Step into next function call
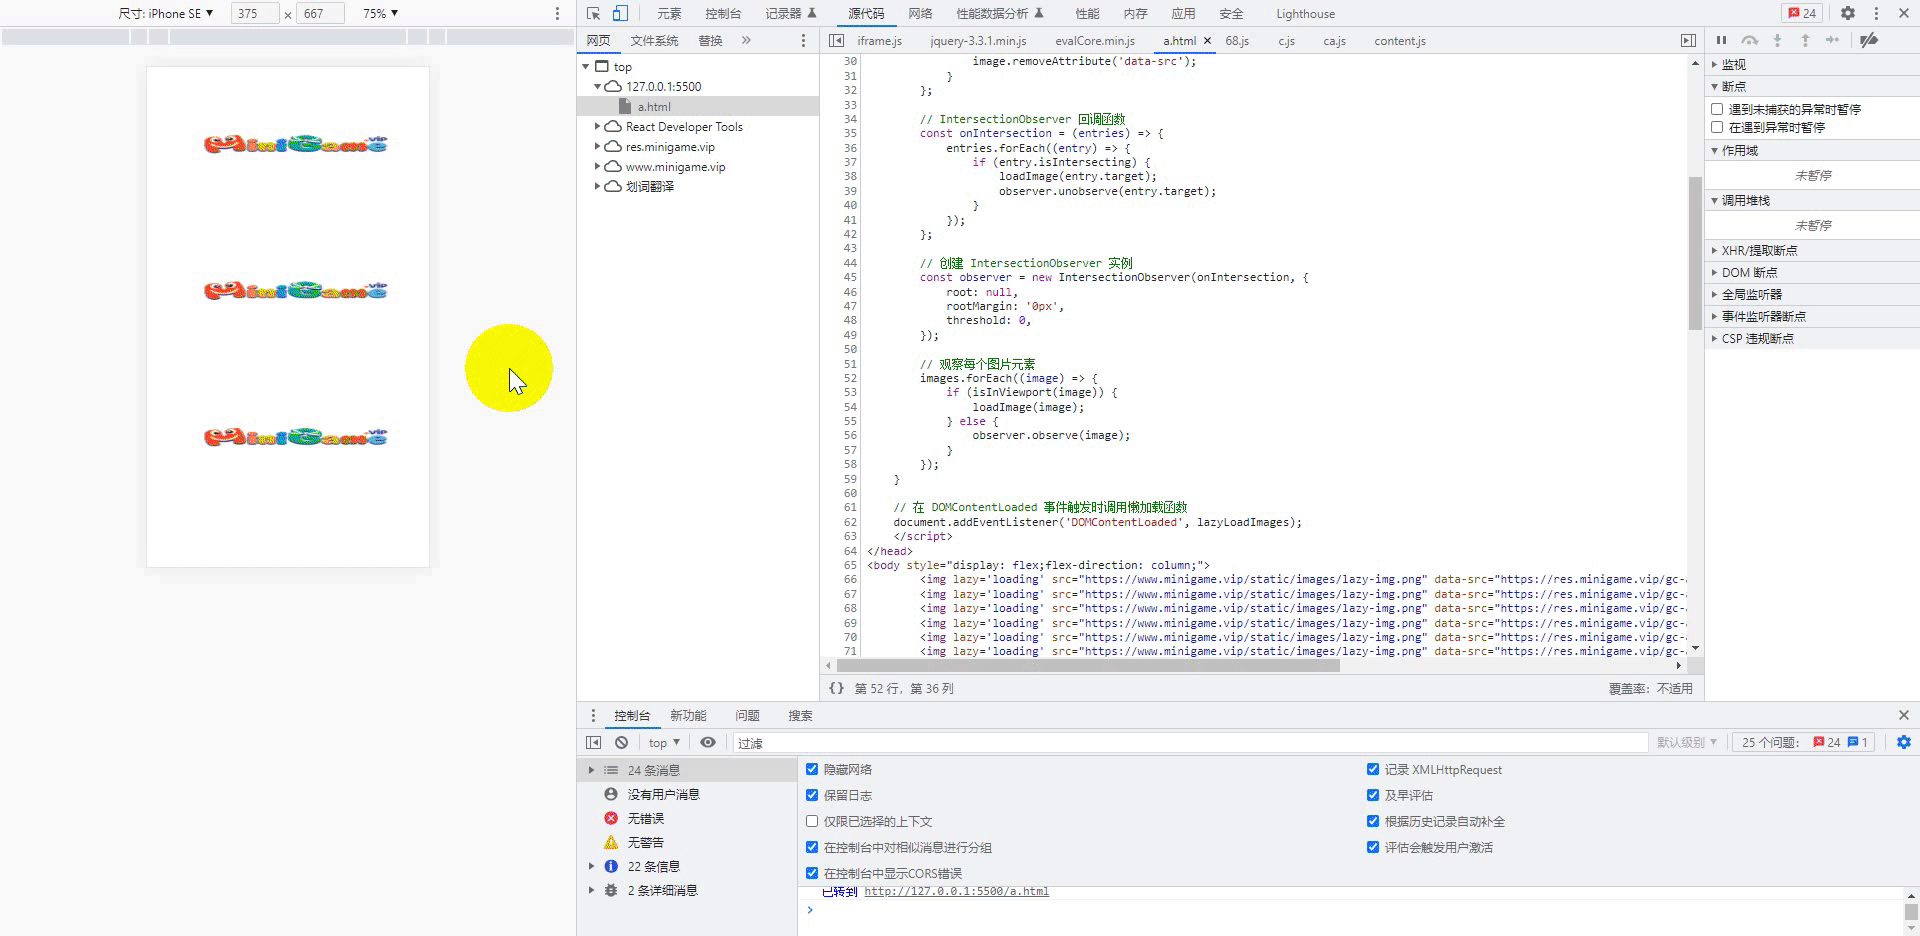The image size is (1920, 936). [1777, 40]
